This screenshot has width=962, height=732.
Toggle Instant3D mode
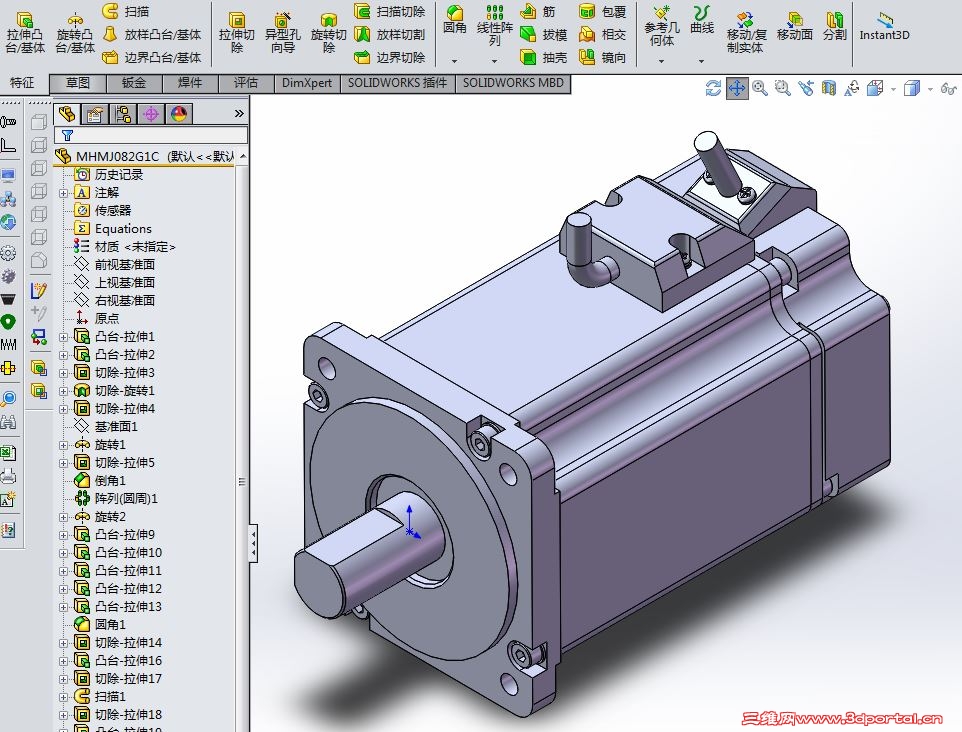884,27
